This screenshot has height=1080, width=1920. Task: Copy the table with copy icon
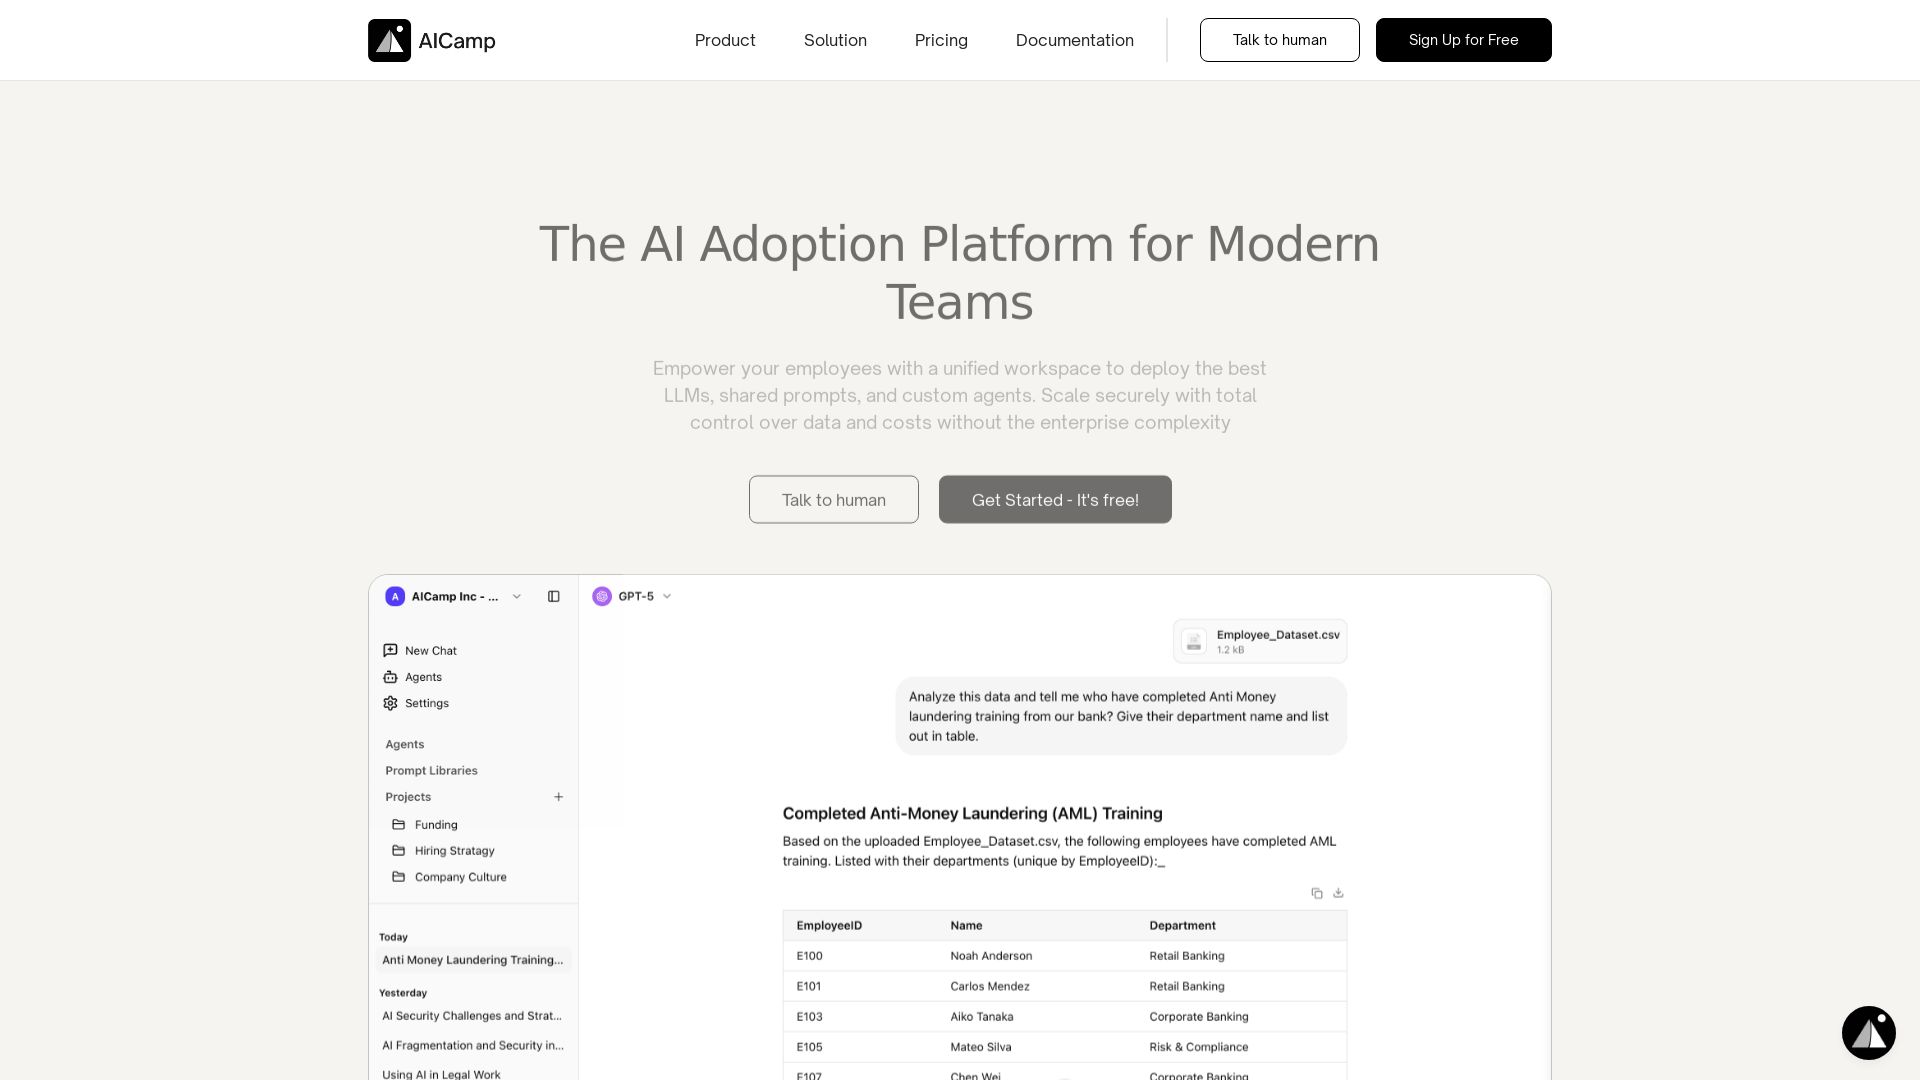pyautogui.click(x=1317, y=893)
